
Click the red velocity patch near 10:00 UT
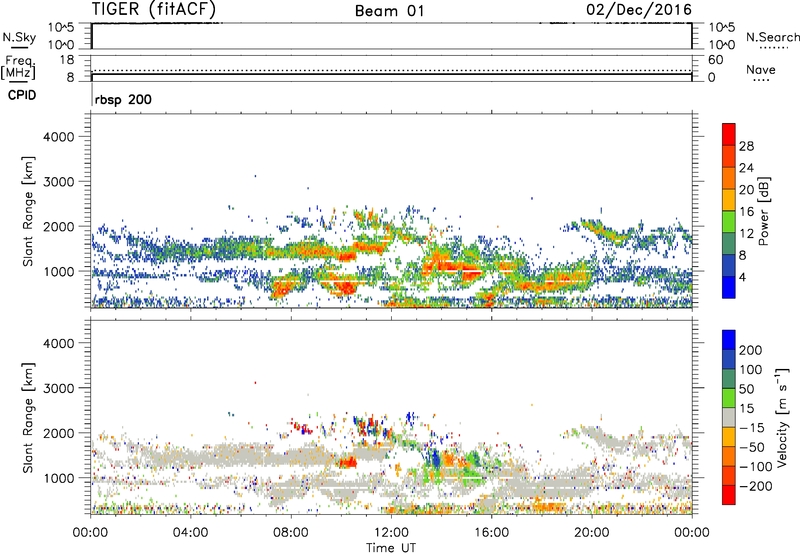coord(348,463)
